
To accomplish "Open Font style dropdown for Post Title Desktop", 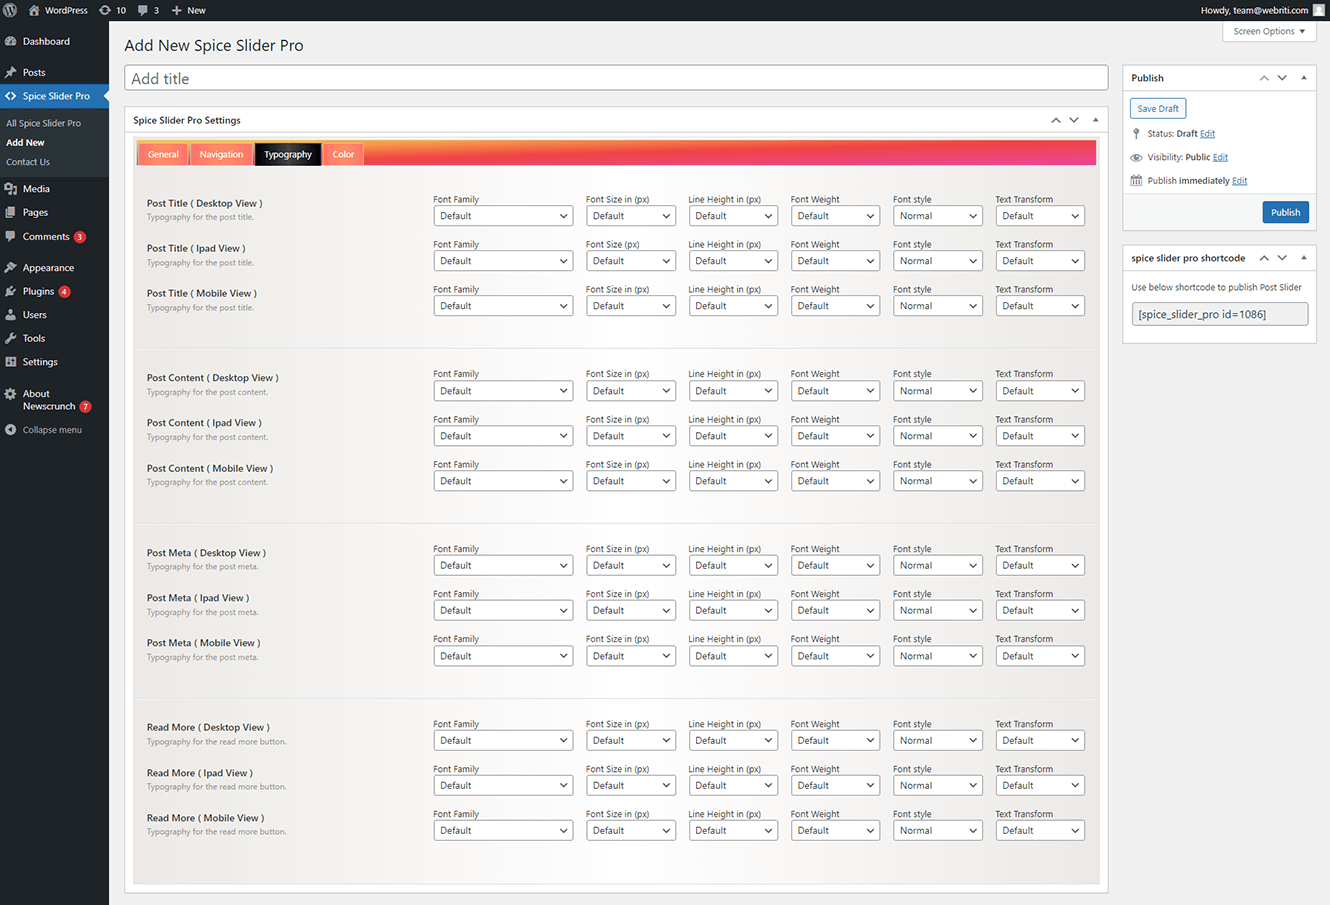I will click(x=937, y=216).
